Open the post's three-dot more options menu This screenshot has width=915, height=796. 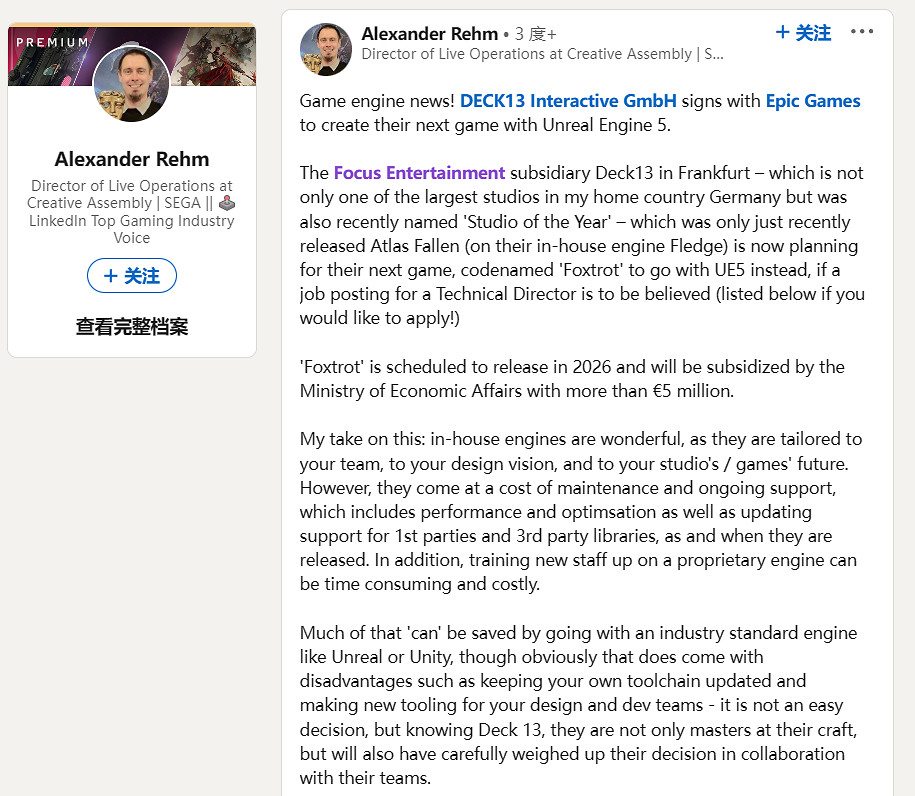click(x=861, y=32)
